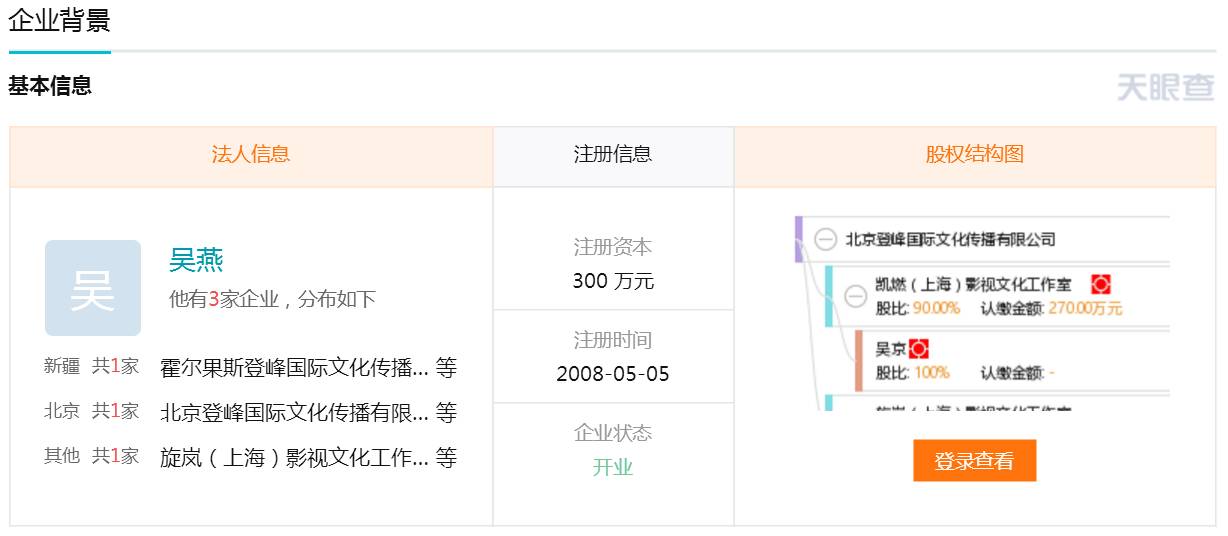Click the 吴 avatar thumbnail
This screenshot has width=1228, height=536.
[93, 288]
